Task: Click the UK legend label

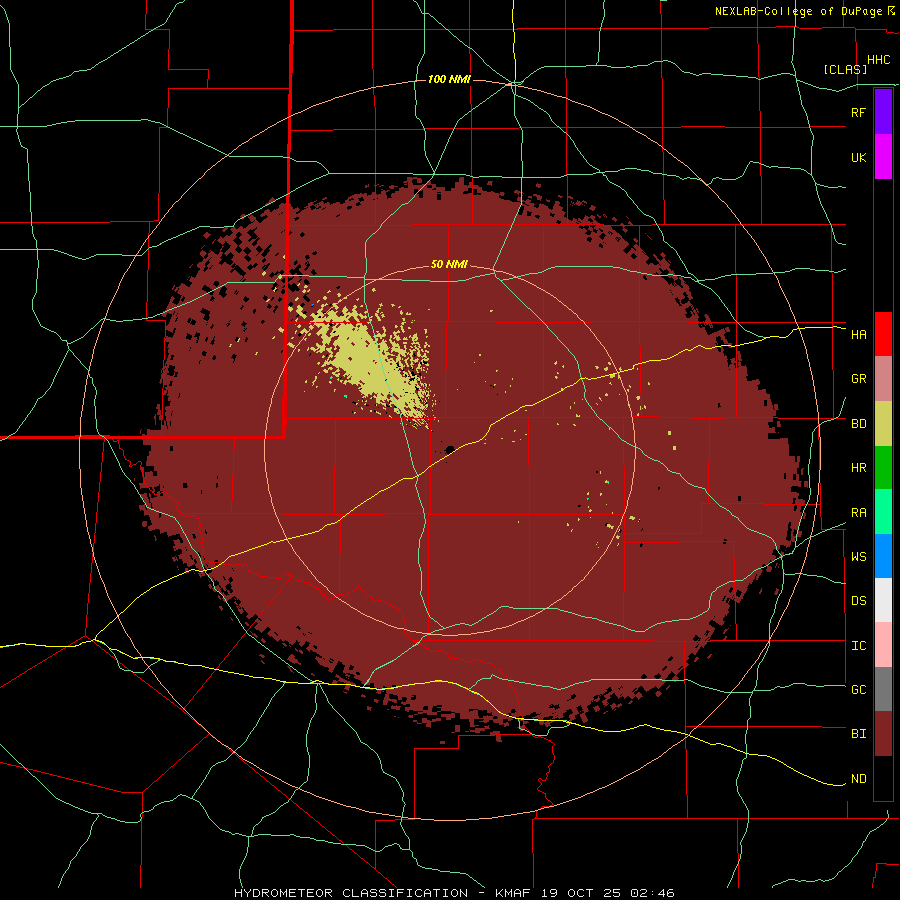Action: point(858,157)
